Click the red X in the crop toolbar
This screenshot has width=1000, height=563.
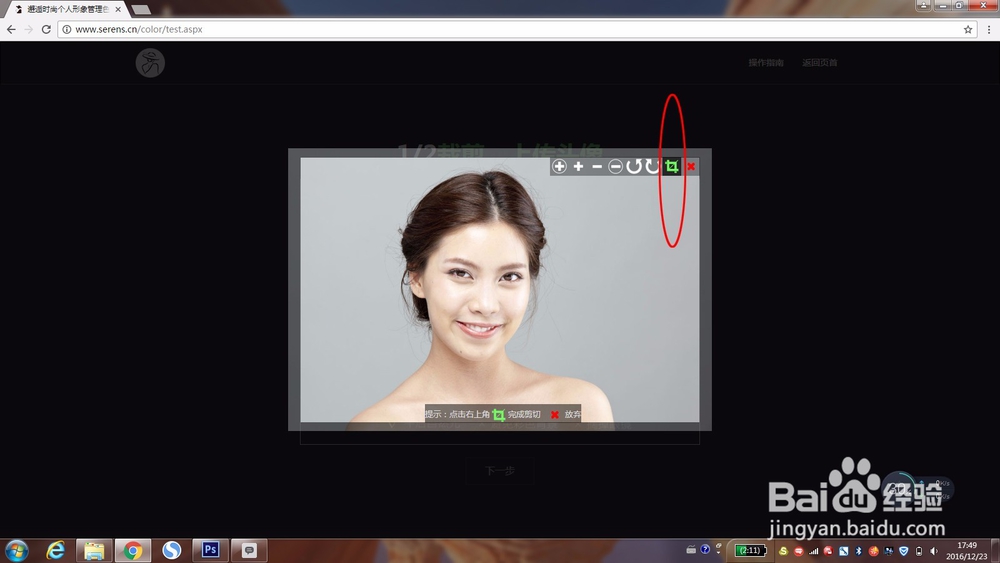tap(691, 166)
